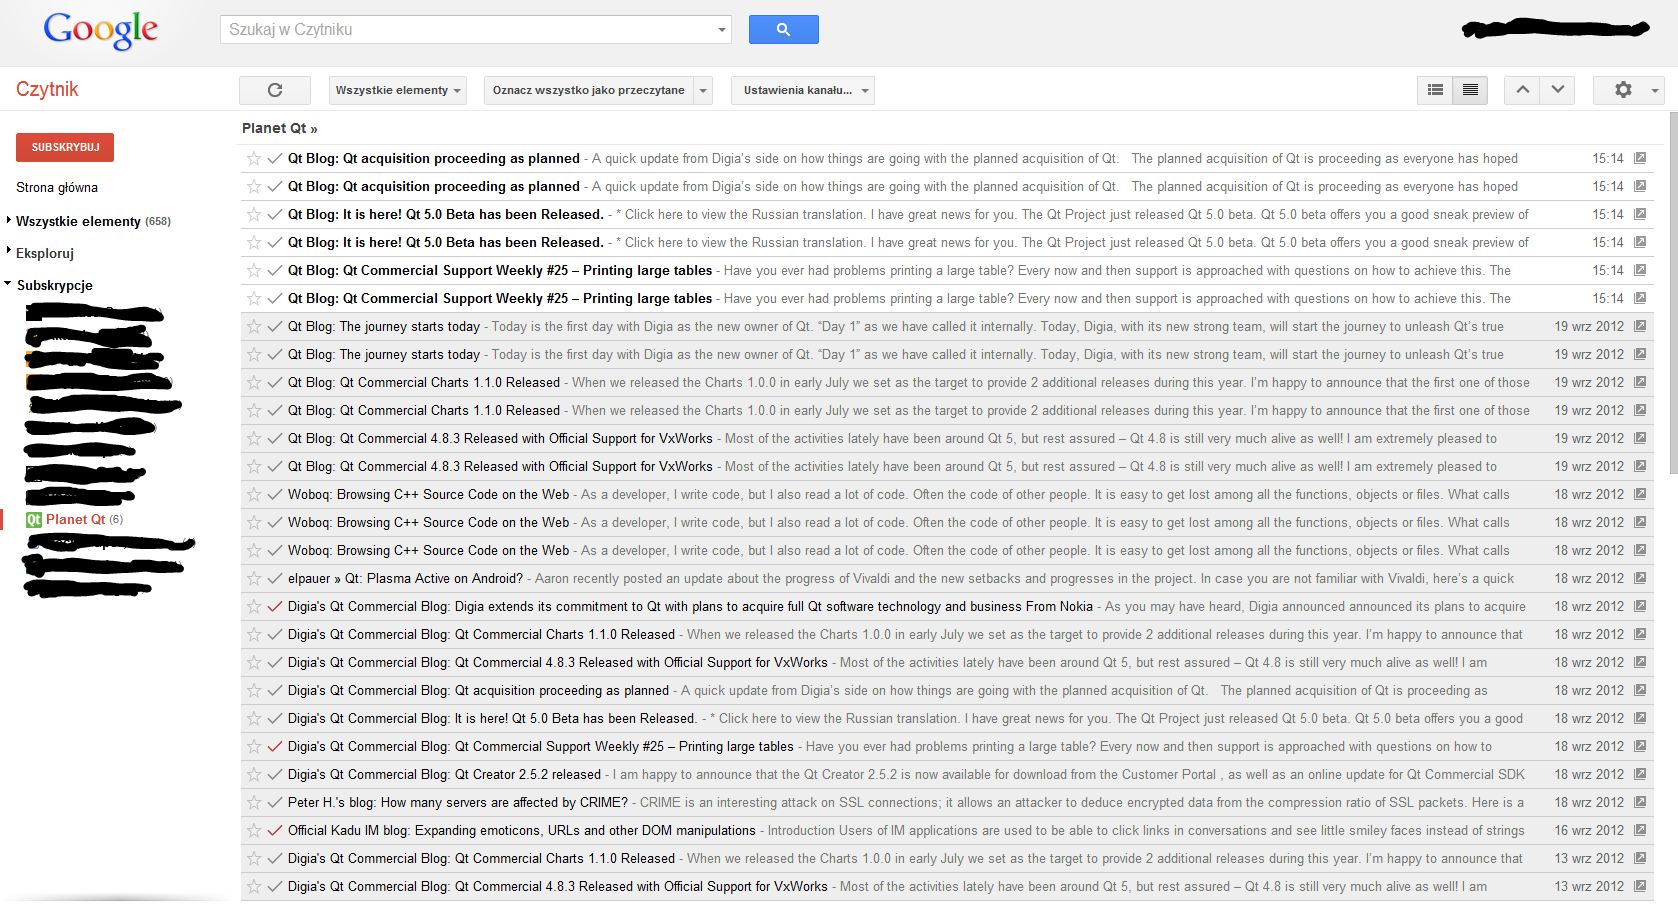Select Planet Qt (6) subscription in sidebar
The image size is (1678, 908).
tap(84, 519)
